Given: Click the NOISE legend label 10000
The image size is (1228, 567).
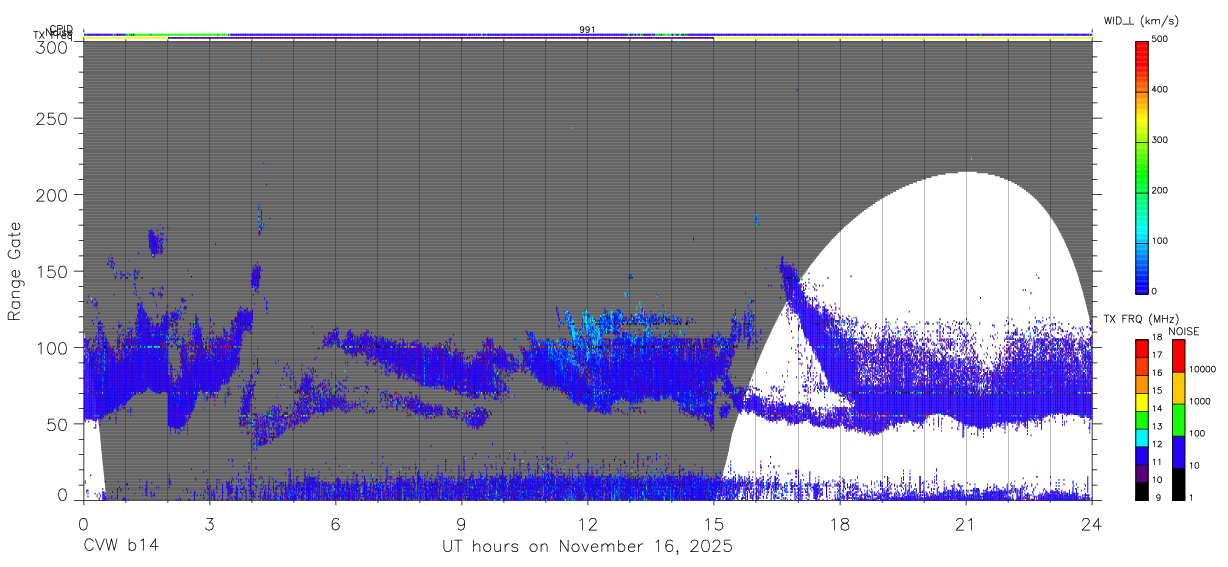Looking at the screenshot, I should (x=1201, y=369).
